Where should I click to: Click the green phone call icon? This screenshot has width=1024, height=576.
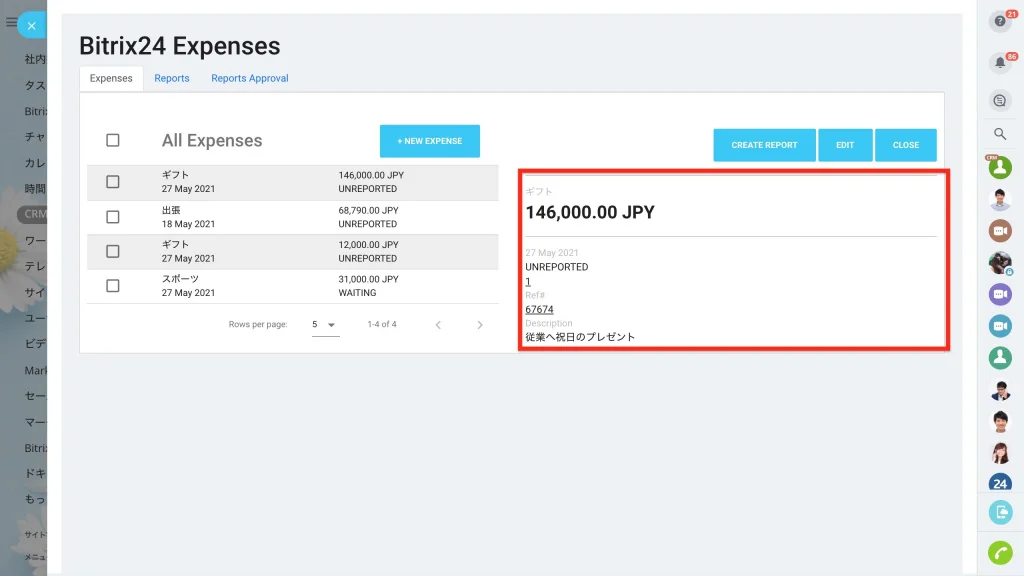(1000, 552)
